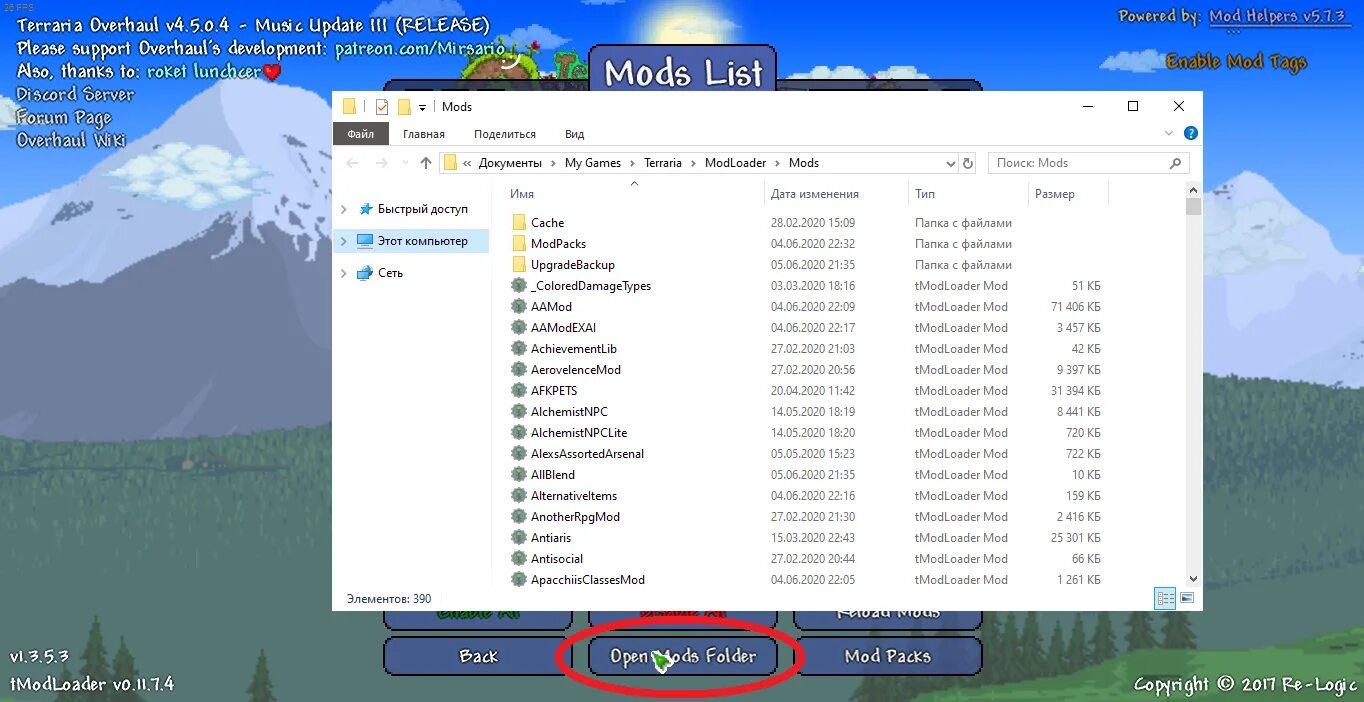Click the Antisocial mod file icon
The image size is (1364, 702).
coord(518,559)
